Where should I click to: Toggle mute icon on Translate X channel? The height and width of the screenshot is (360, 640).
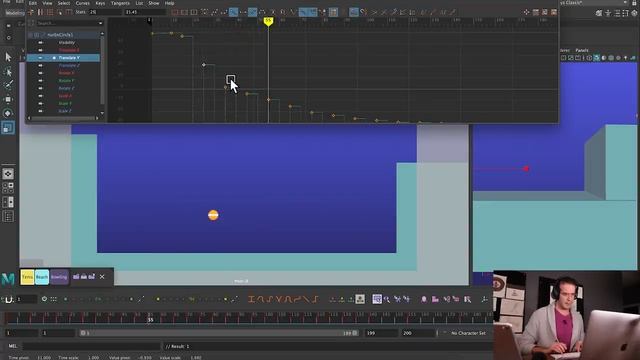(x=40, y=50)
